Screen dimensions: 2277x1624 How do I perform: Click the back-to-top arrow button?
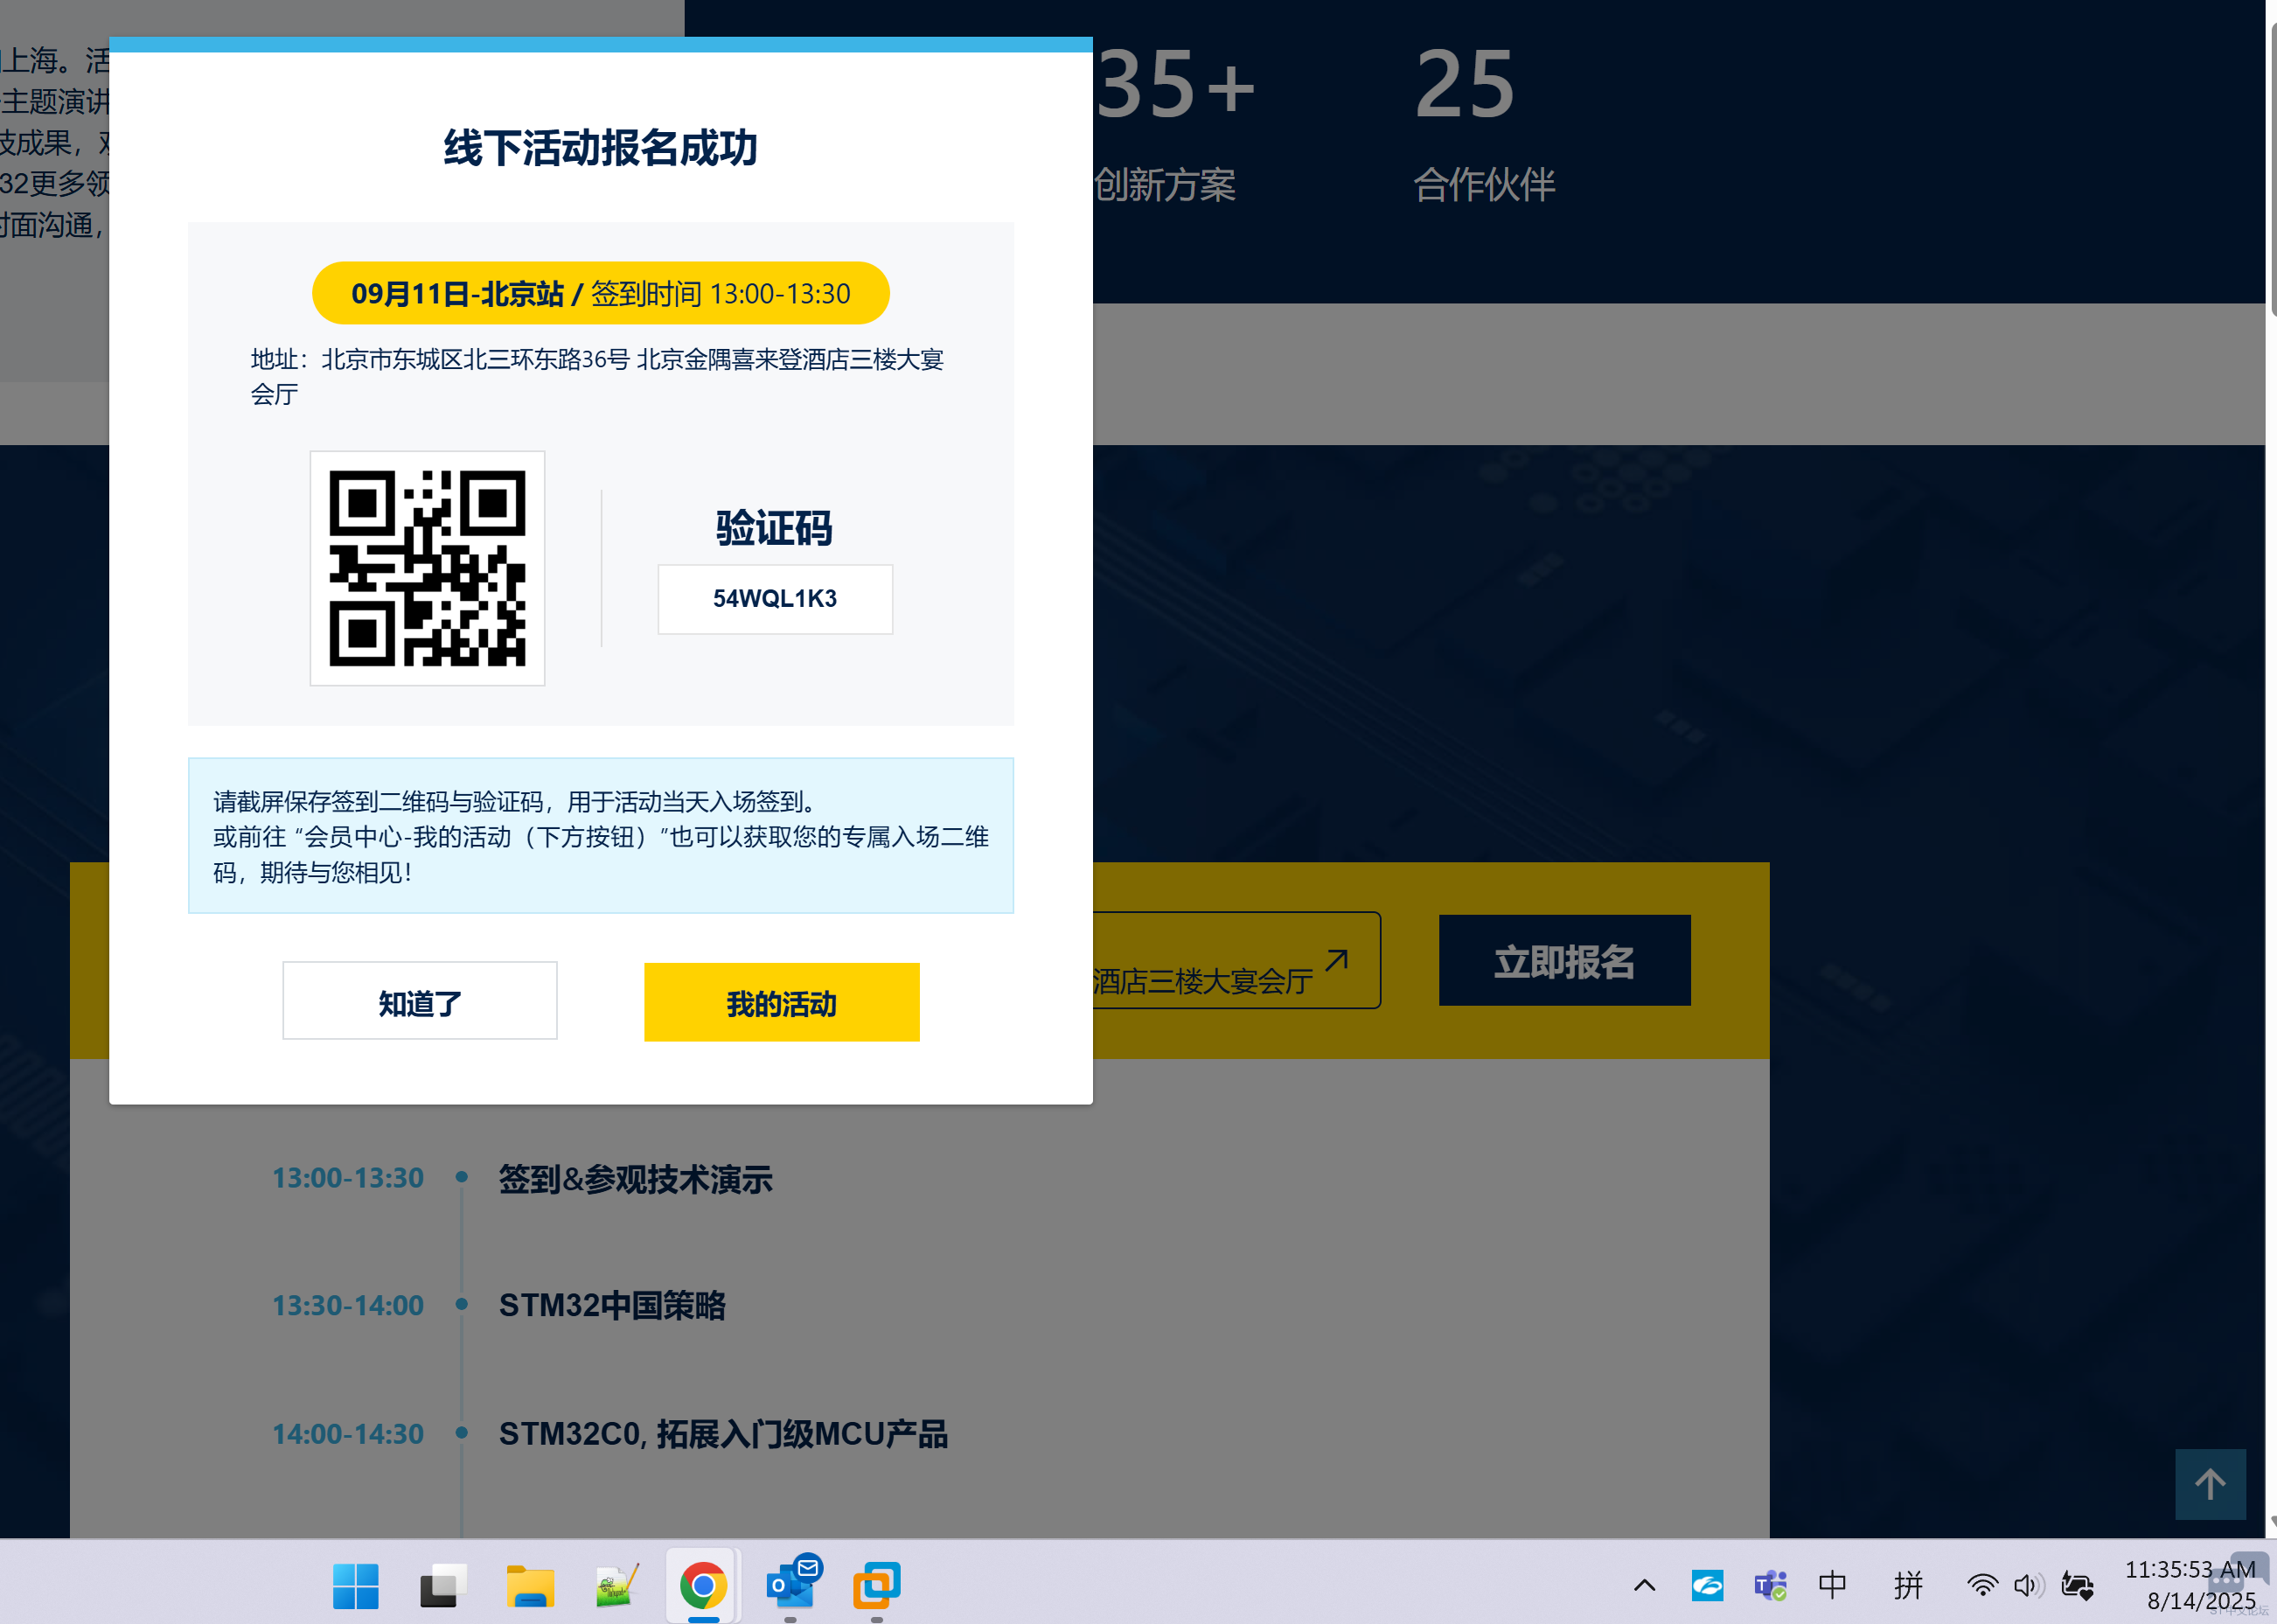point(2211,1484)
